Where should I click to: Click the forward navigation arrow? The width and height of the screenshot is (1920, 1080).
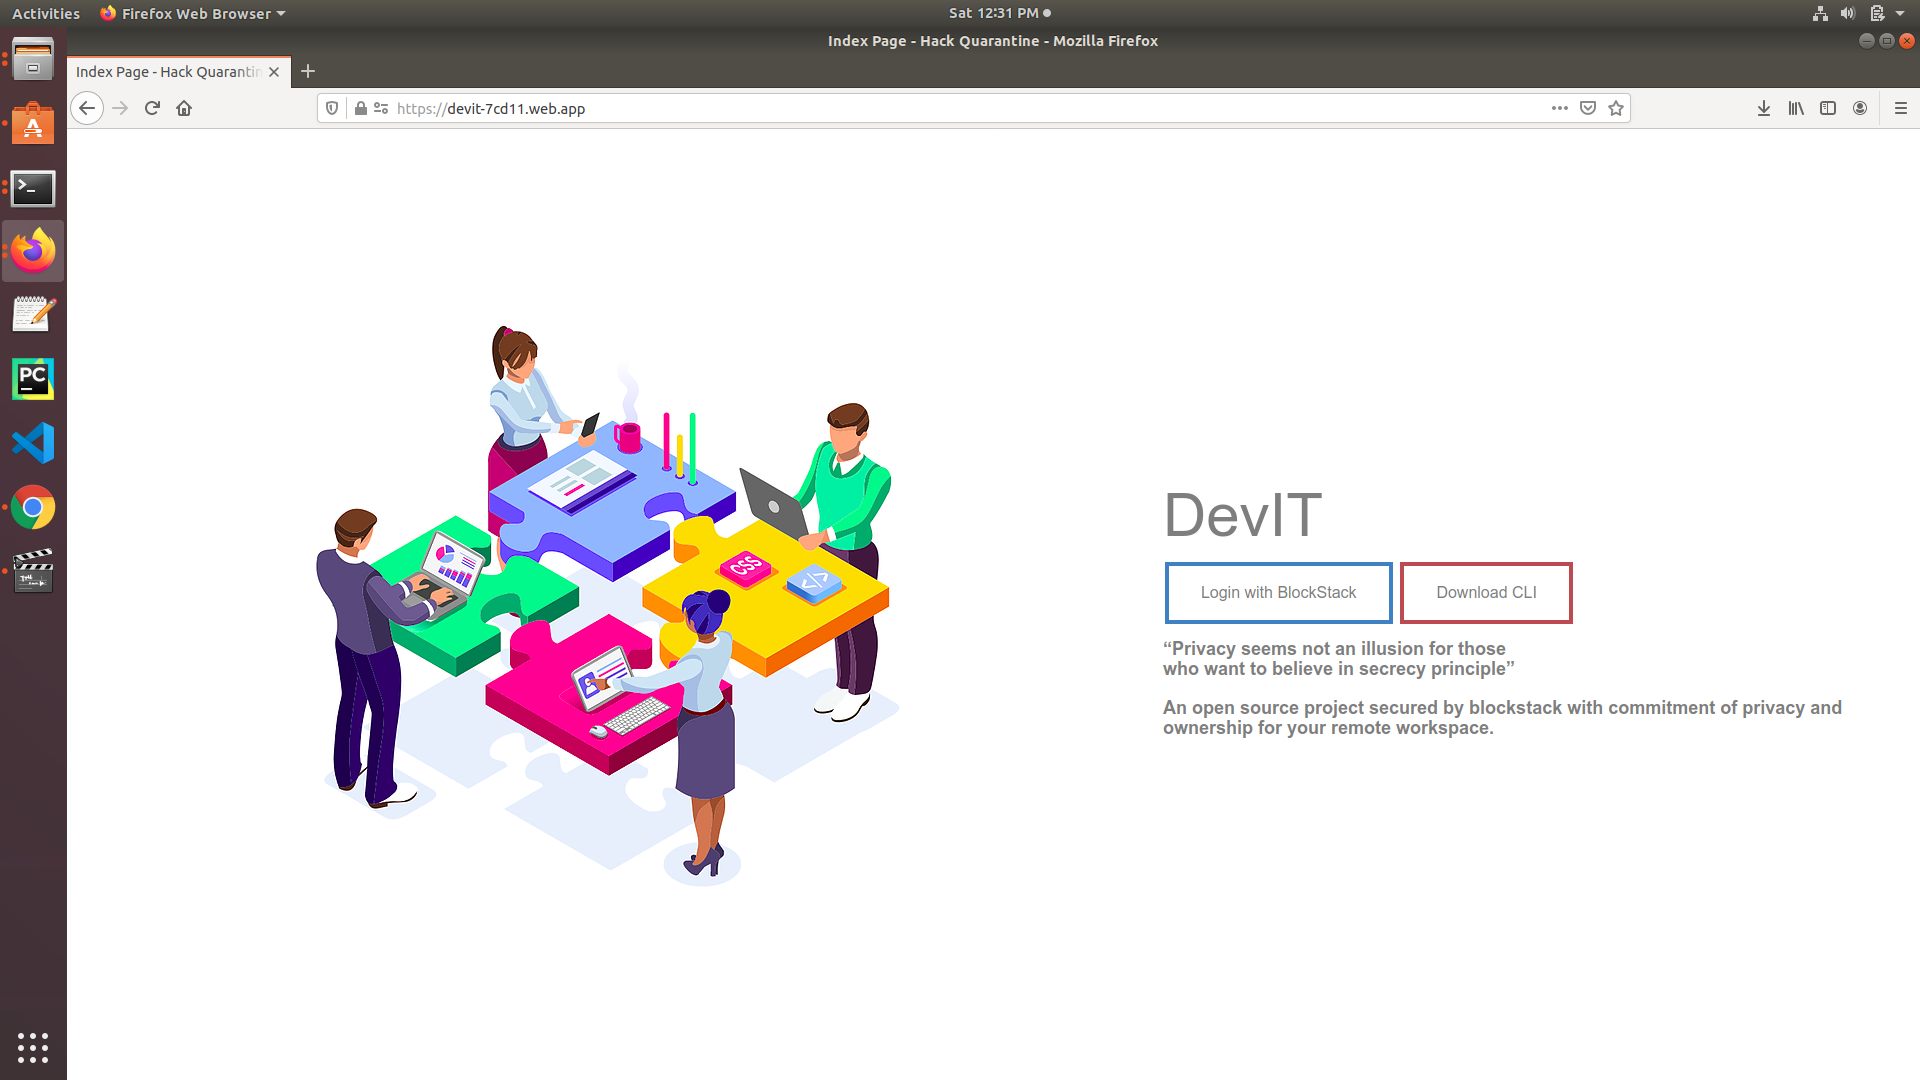pyautogui.click(x=120, y=108)
